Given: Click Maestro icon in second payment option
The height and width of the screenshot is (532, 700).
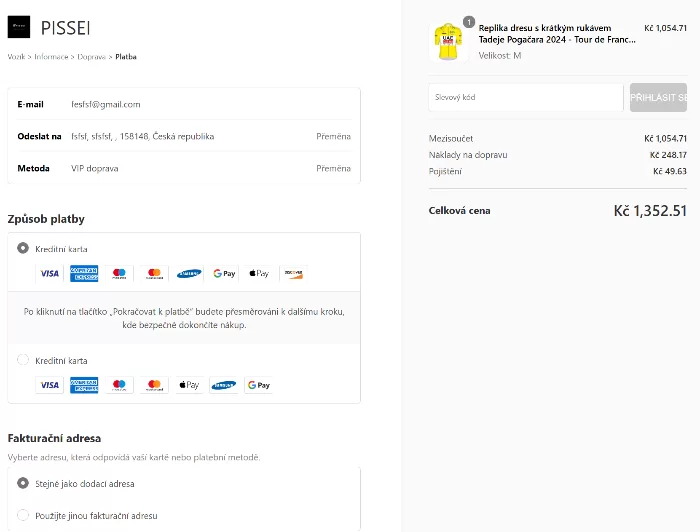Looking at the screenshot, I should click(x=119, y=385).
